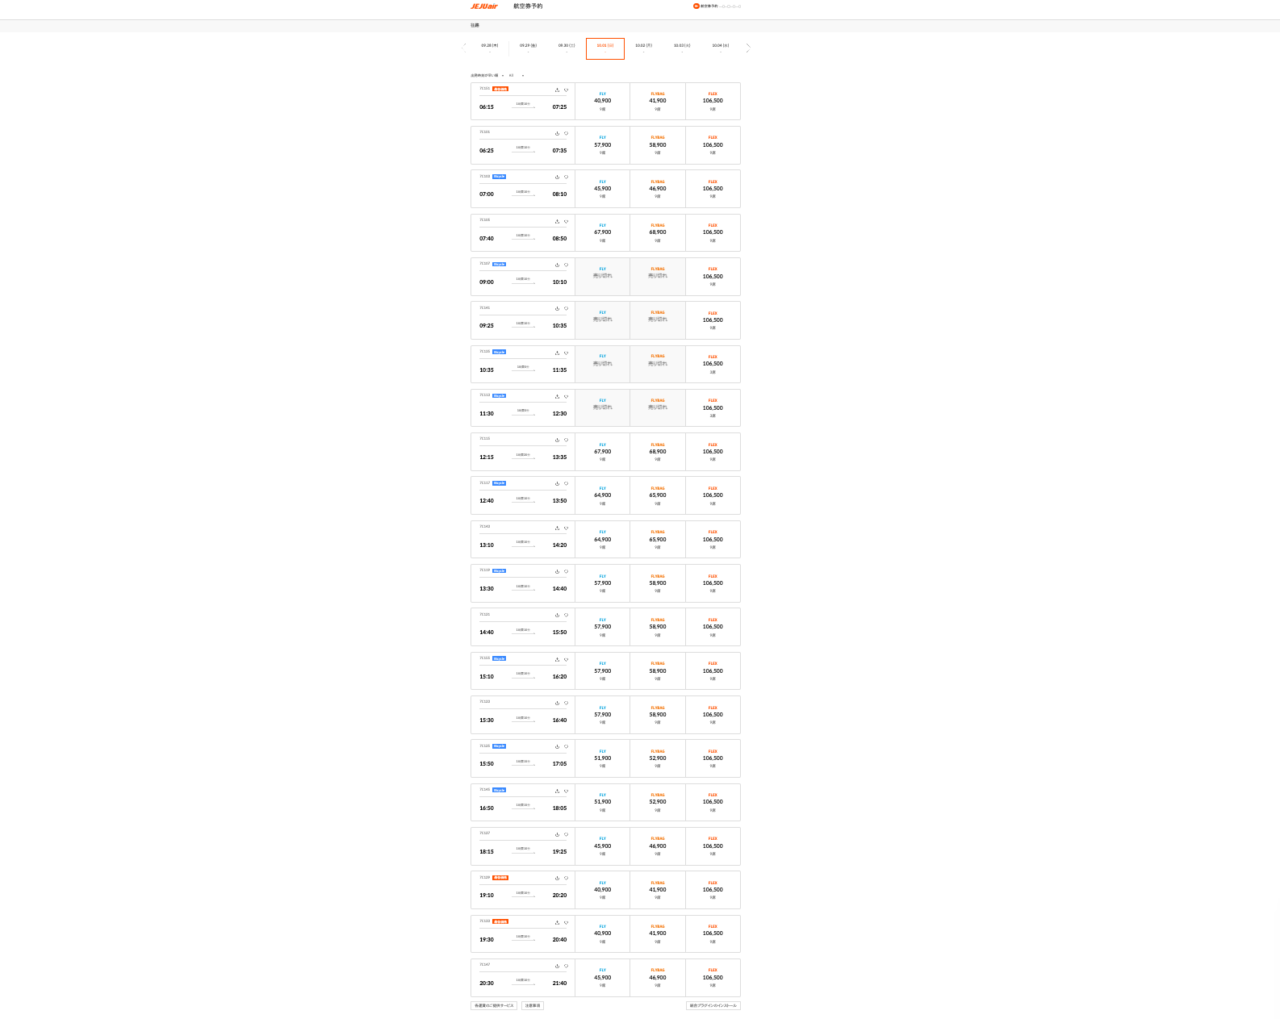The image size is (1280, 1019).
Task: Favorite the 06:15 flight with the heart icon
Action: coord(566,90)
